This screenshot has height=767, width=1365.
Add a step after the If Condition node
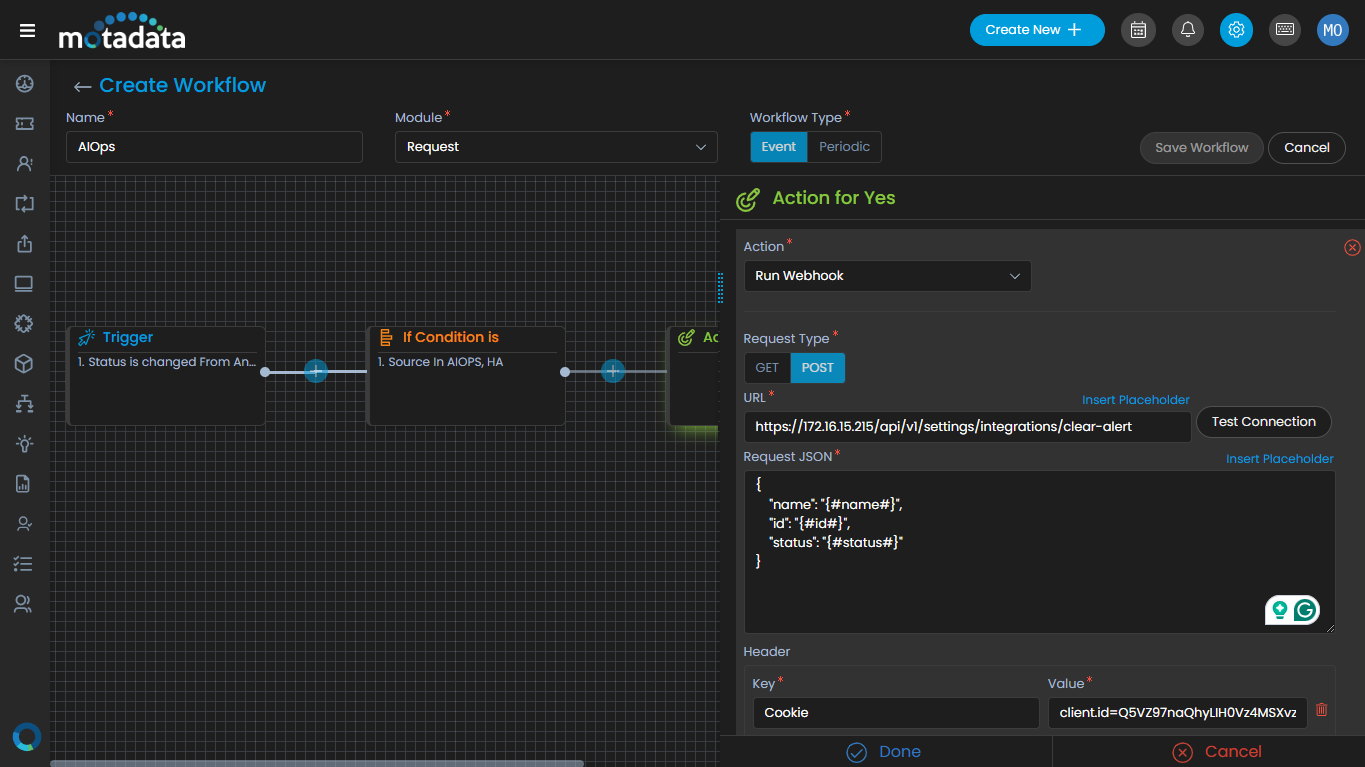tap(613, 372)
